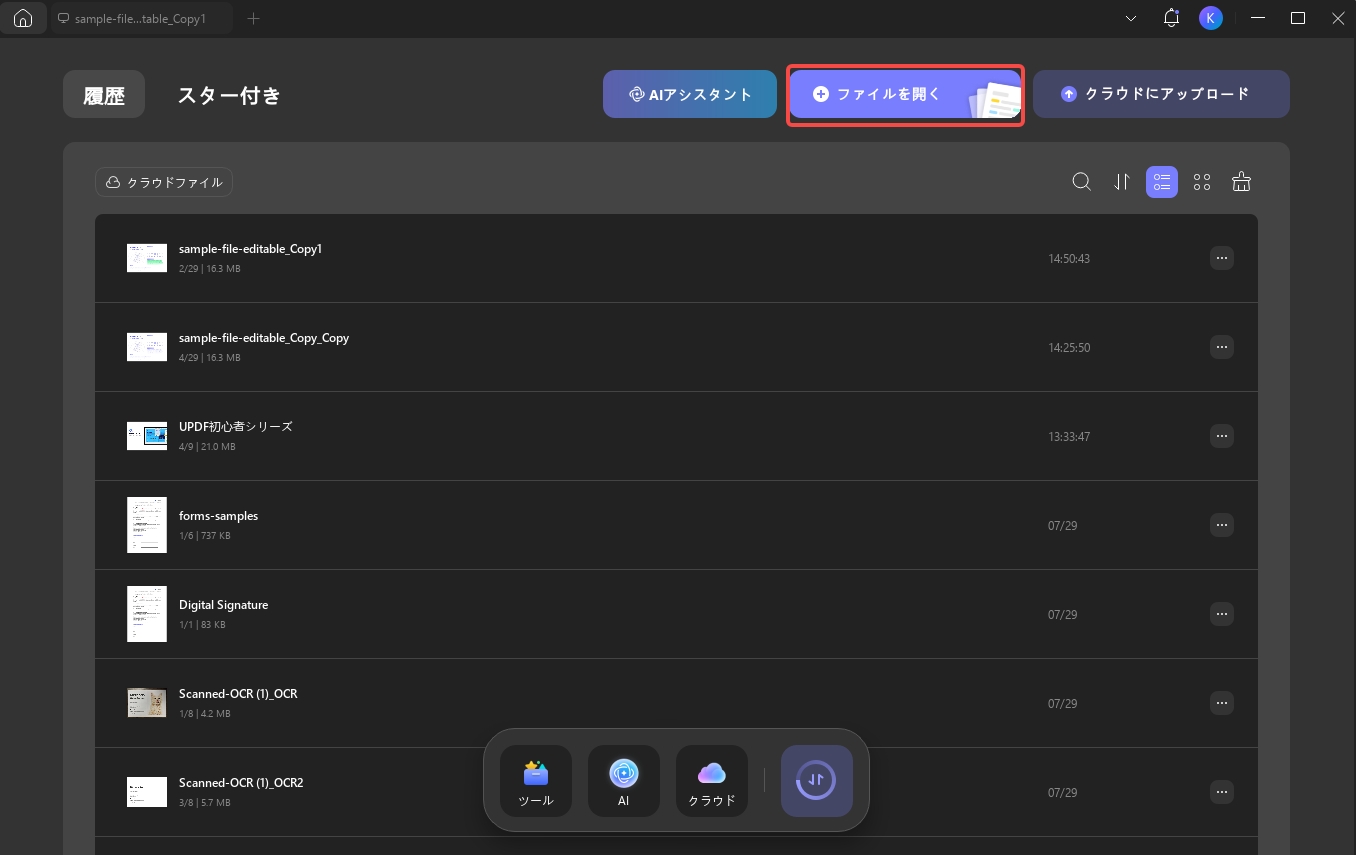1356x855 pixels.
Task: Open the sort order icon
Action: click(1122, 182)
